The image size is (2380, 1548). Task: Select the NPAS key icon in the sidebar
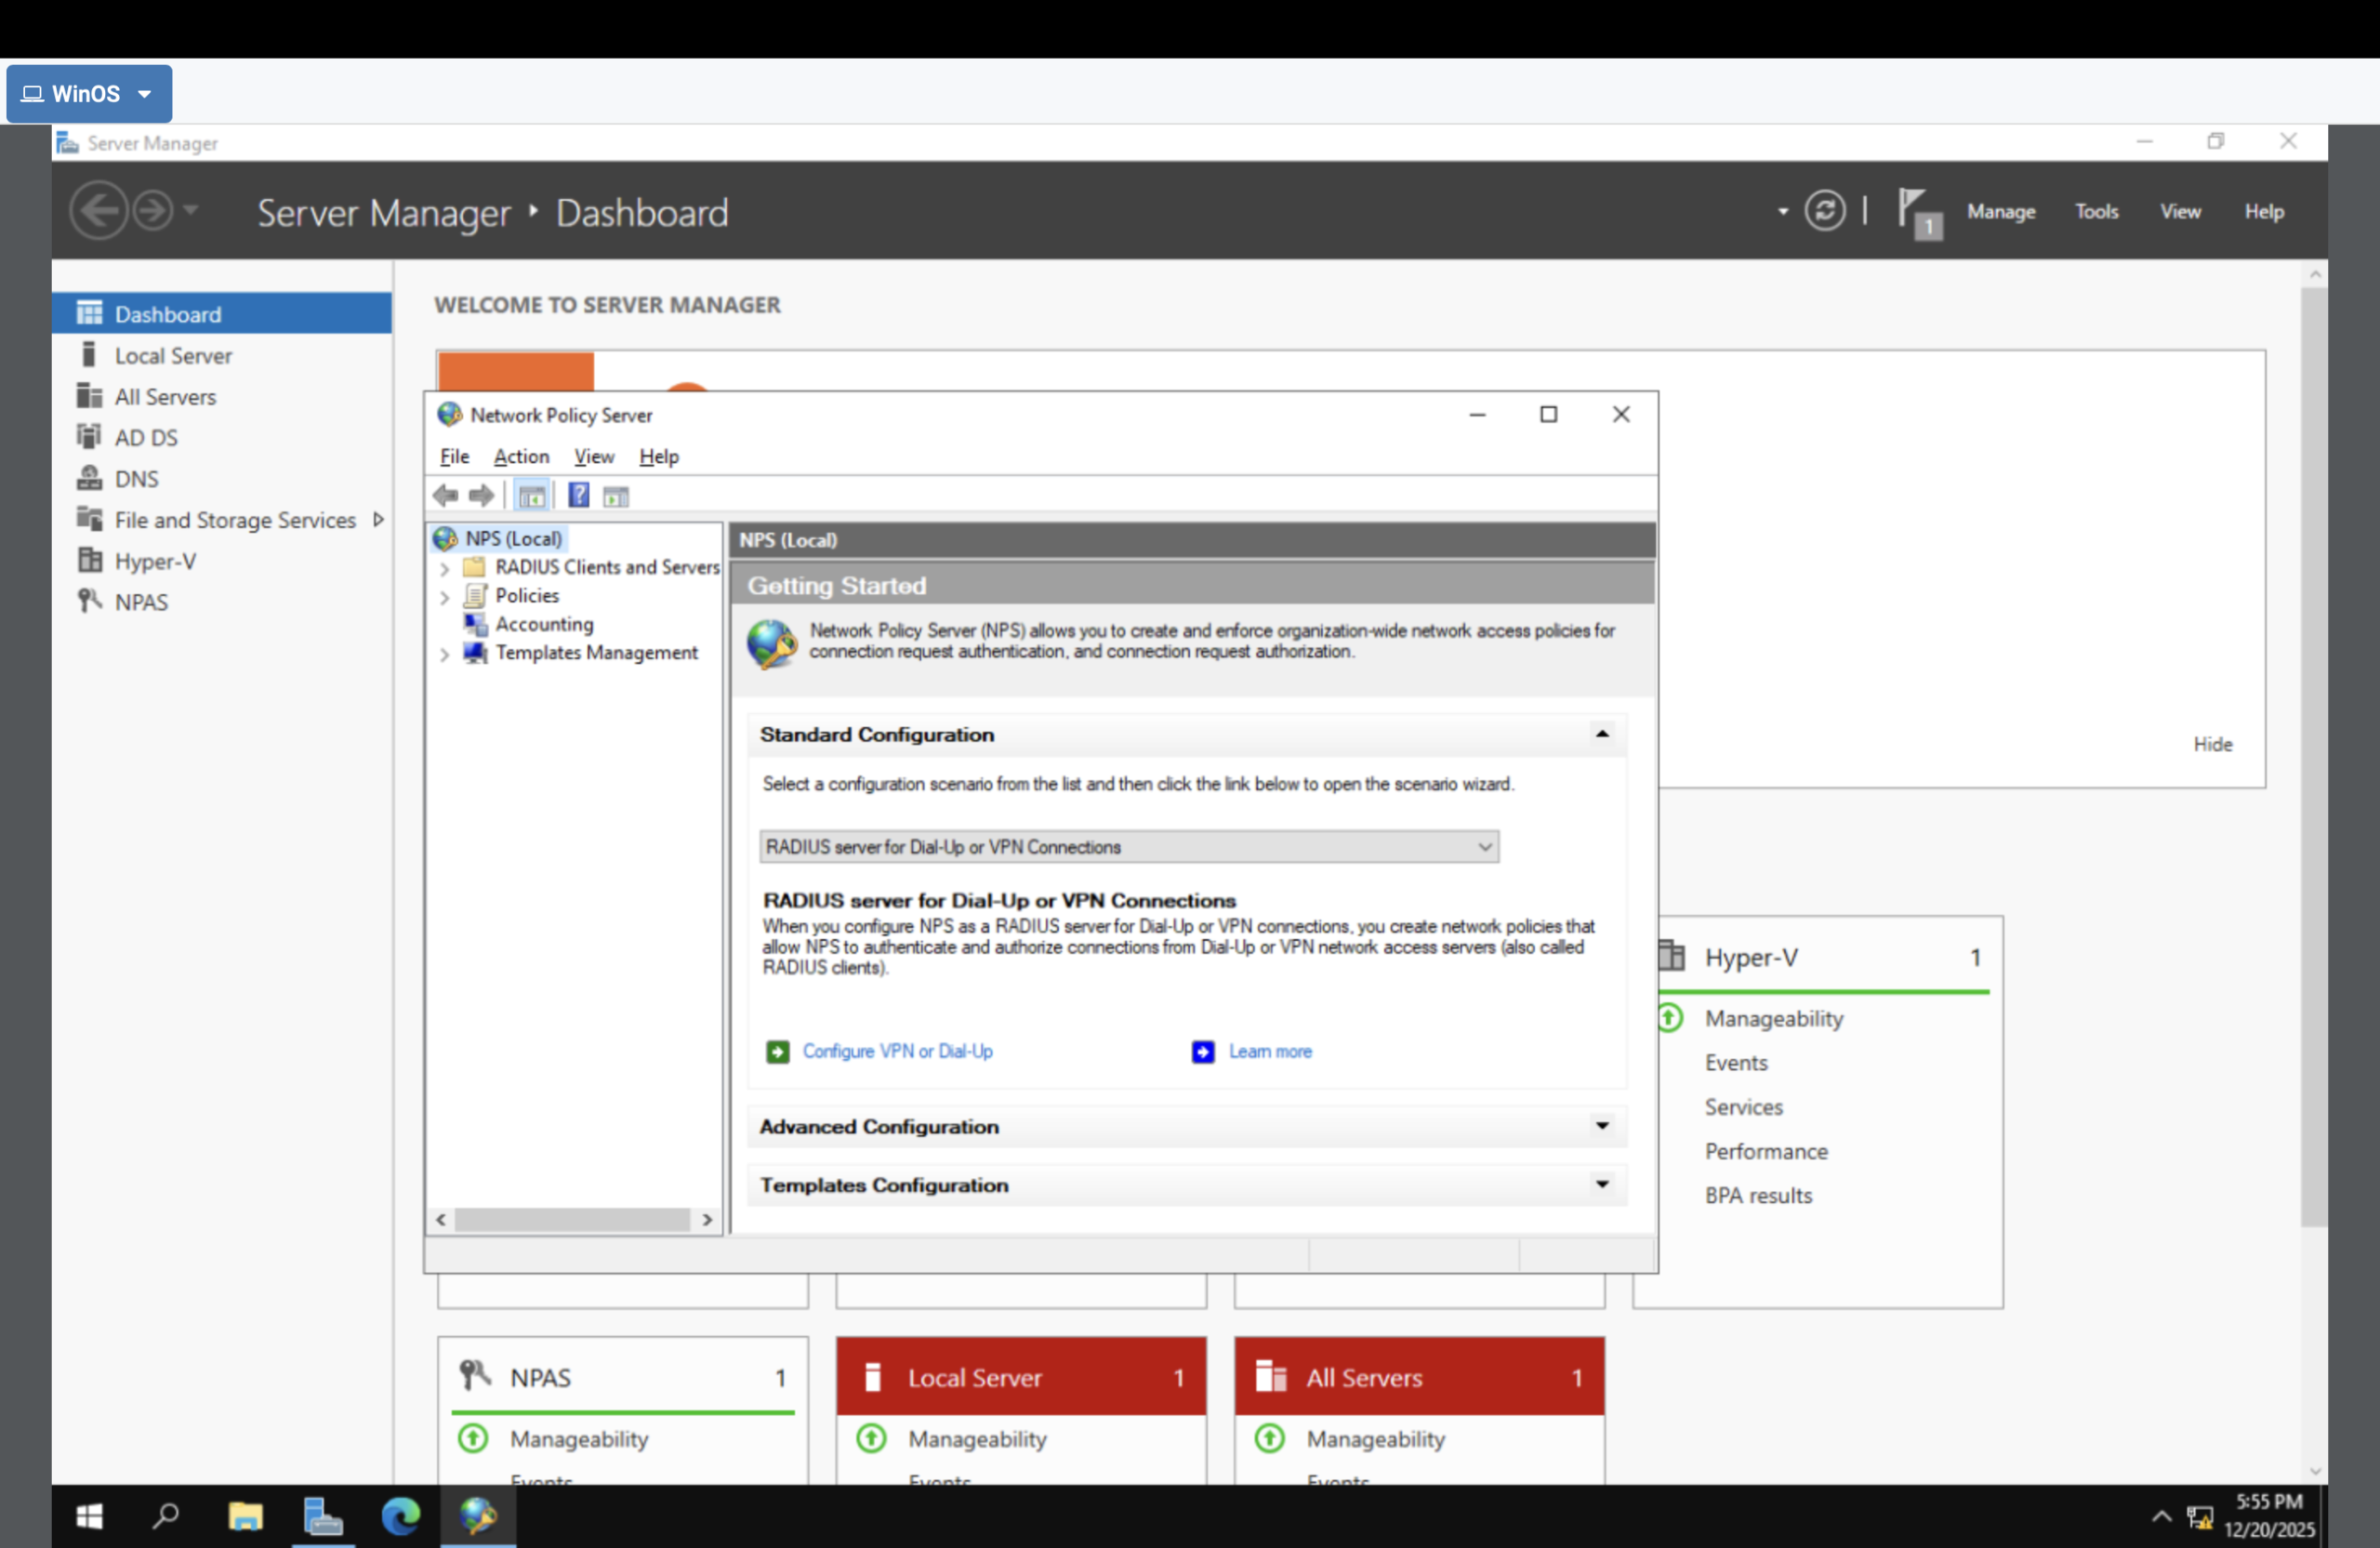(x=91, y=601)
